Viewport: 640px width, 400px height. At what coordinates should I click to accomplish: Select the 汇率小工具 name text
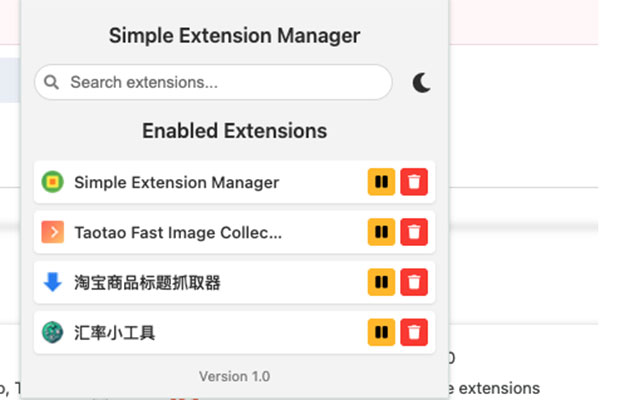coord(114,333)
